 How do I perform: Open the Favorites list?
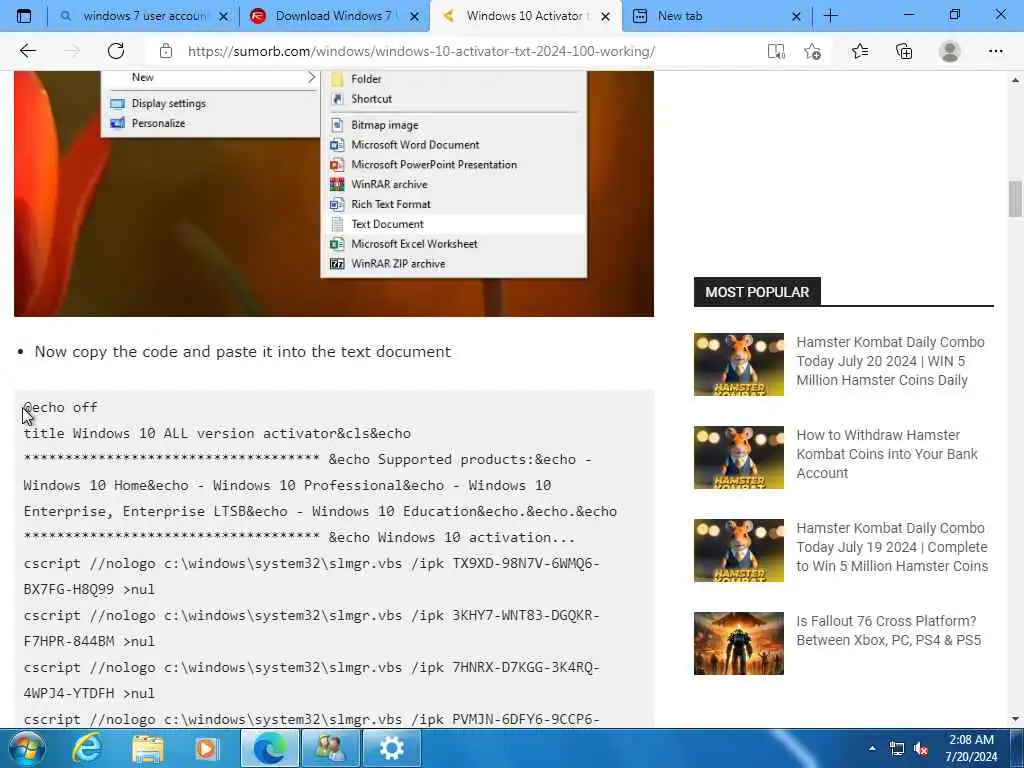(x=859, y=51)
